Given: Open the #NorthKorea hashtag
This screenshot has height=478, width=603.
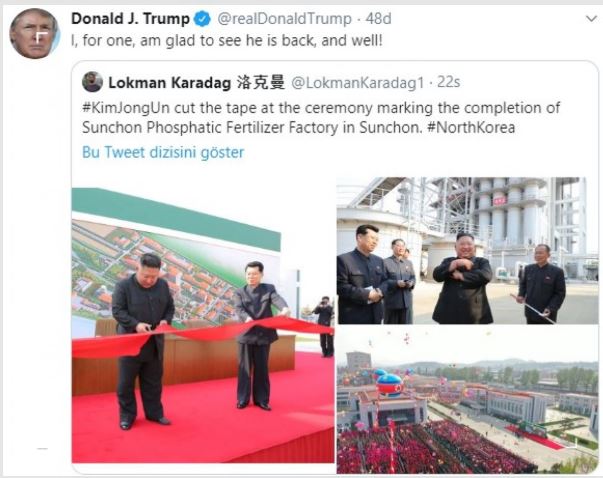Looking at the screenshot, I should 471,127.
